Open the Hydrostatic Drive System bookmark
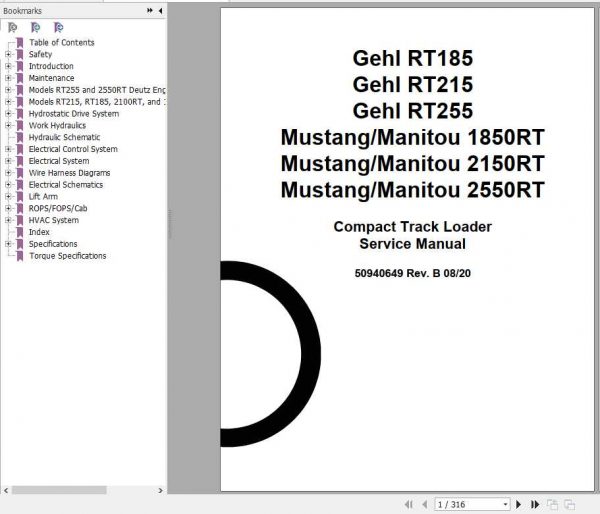Image resolution: width=600 pixels, height=514 pixels. tap(74, 114)
